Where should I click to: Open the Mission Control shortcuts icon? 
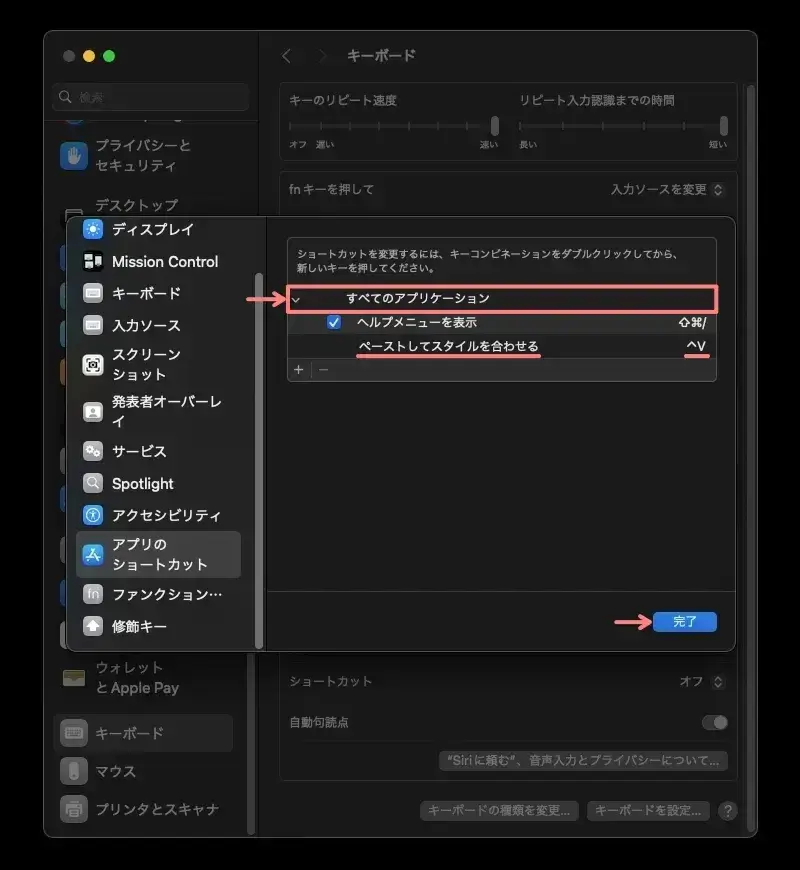click(x=92, y=262)
